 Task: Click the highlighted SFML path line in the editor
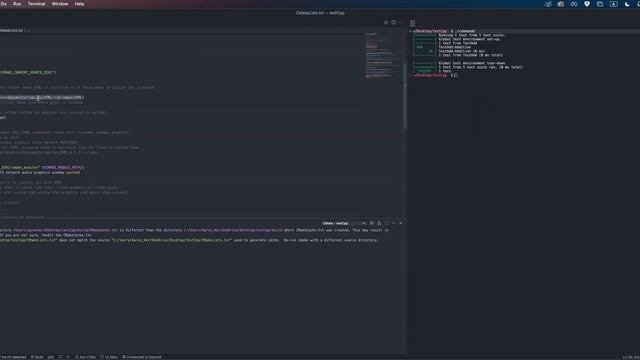pos(42,98)
